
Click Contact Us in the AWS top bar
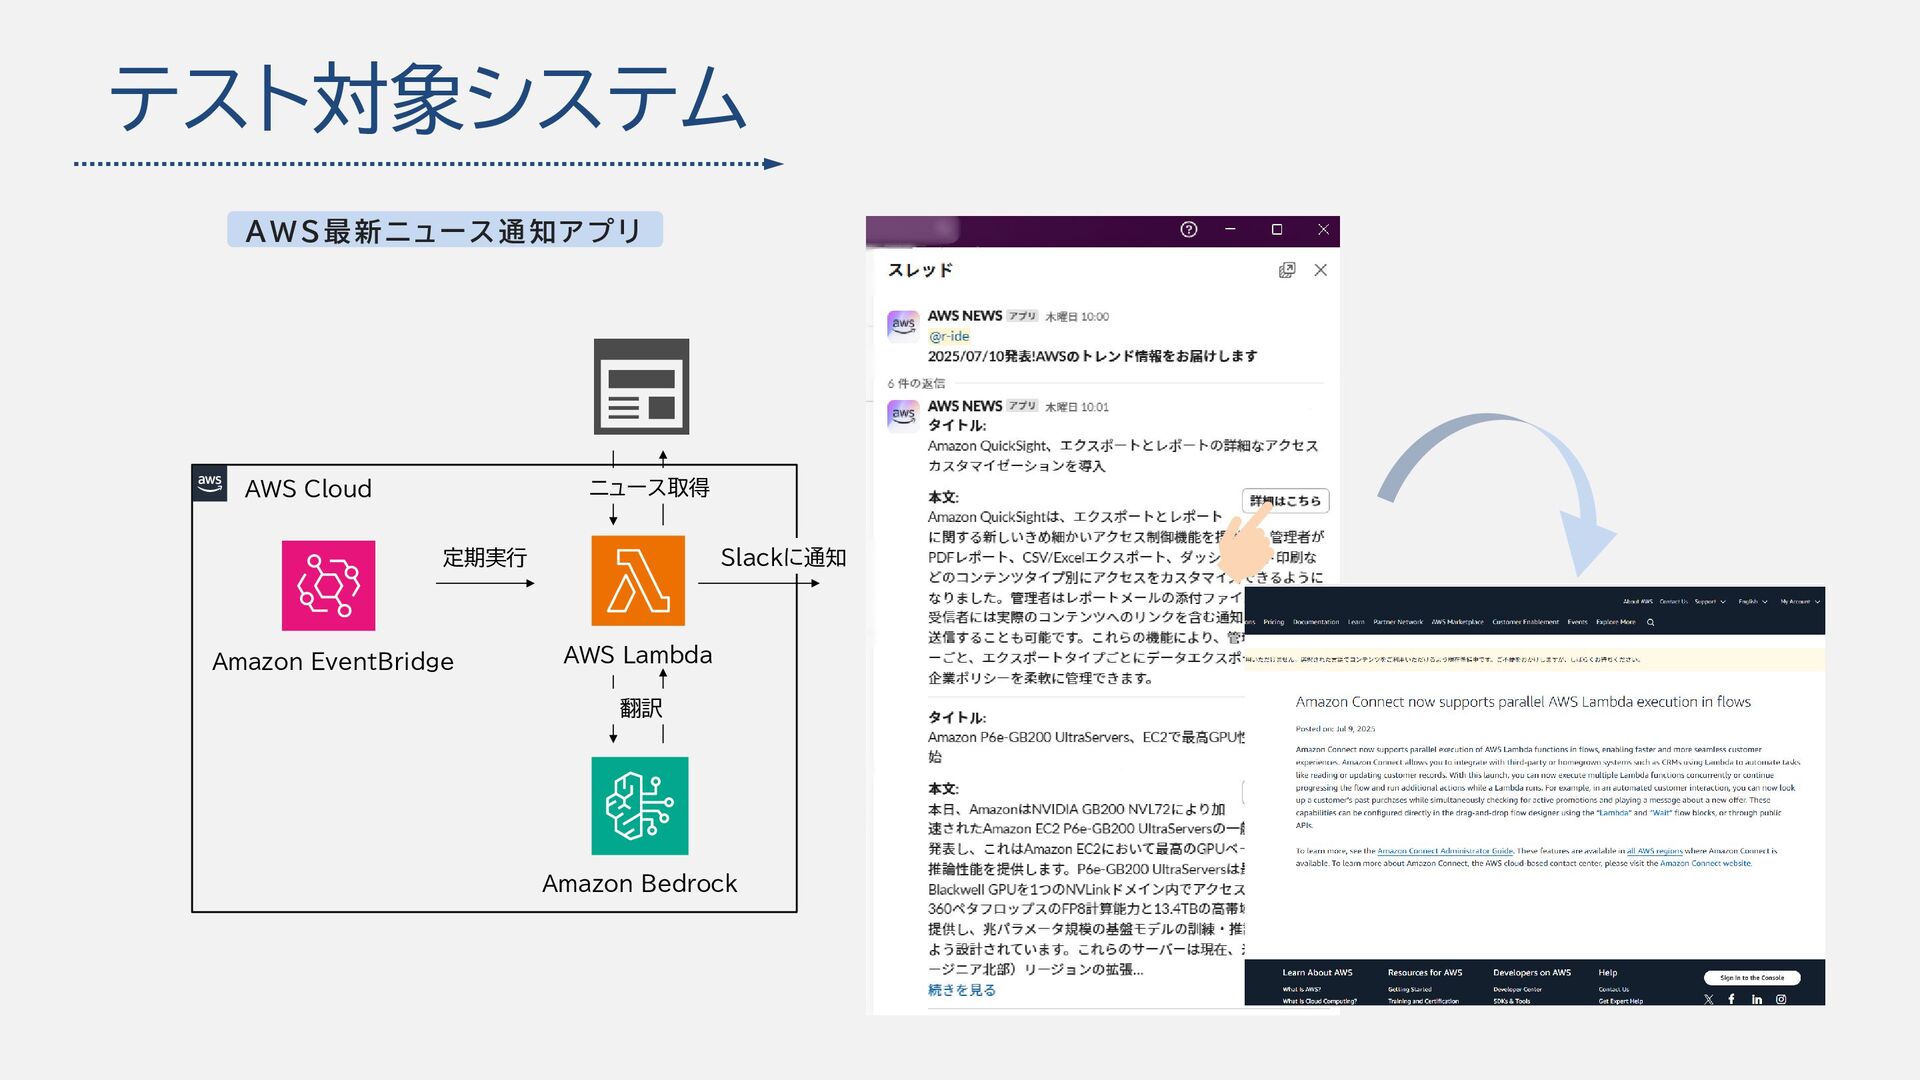[x=1674, y=602]
